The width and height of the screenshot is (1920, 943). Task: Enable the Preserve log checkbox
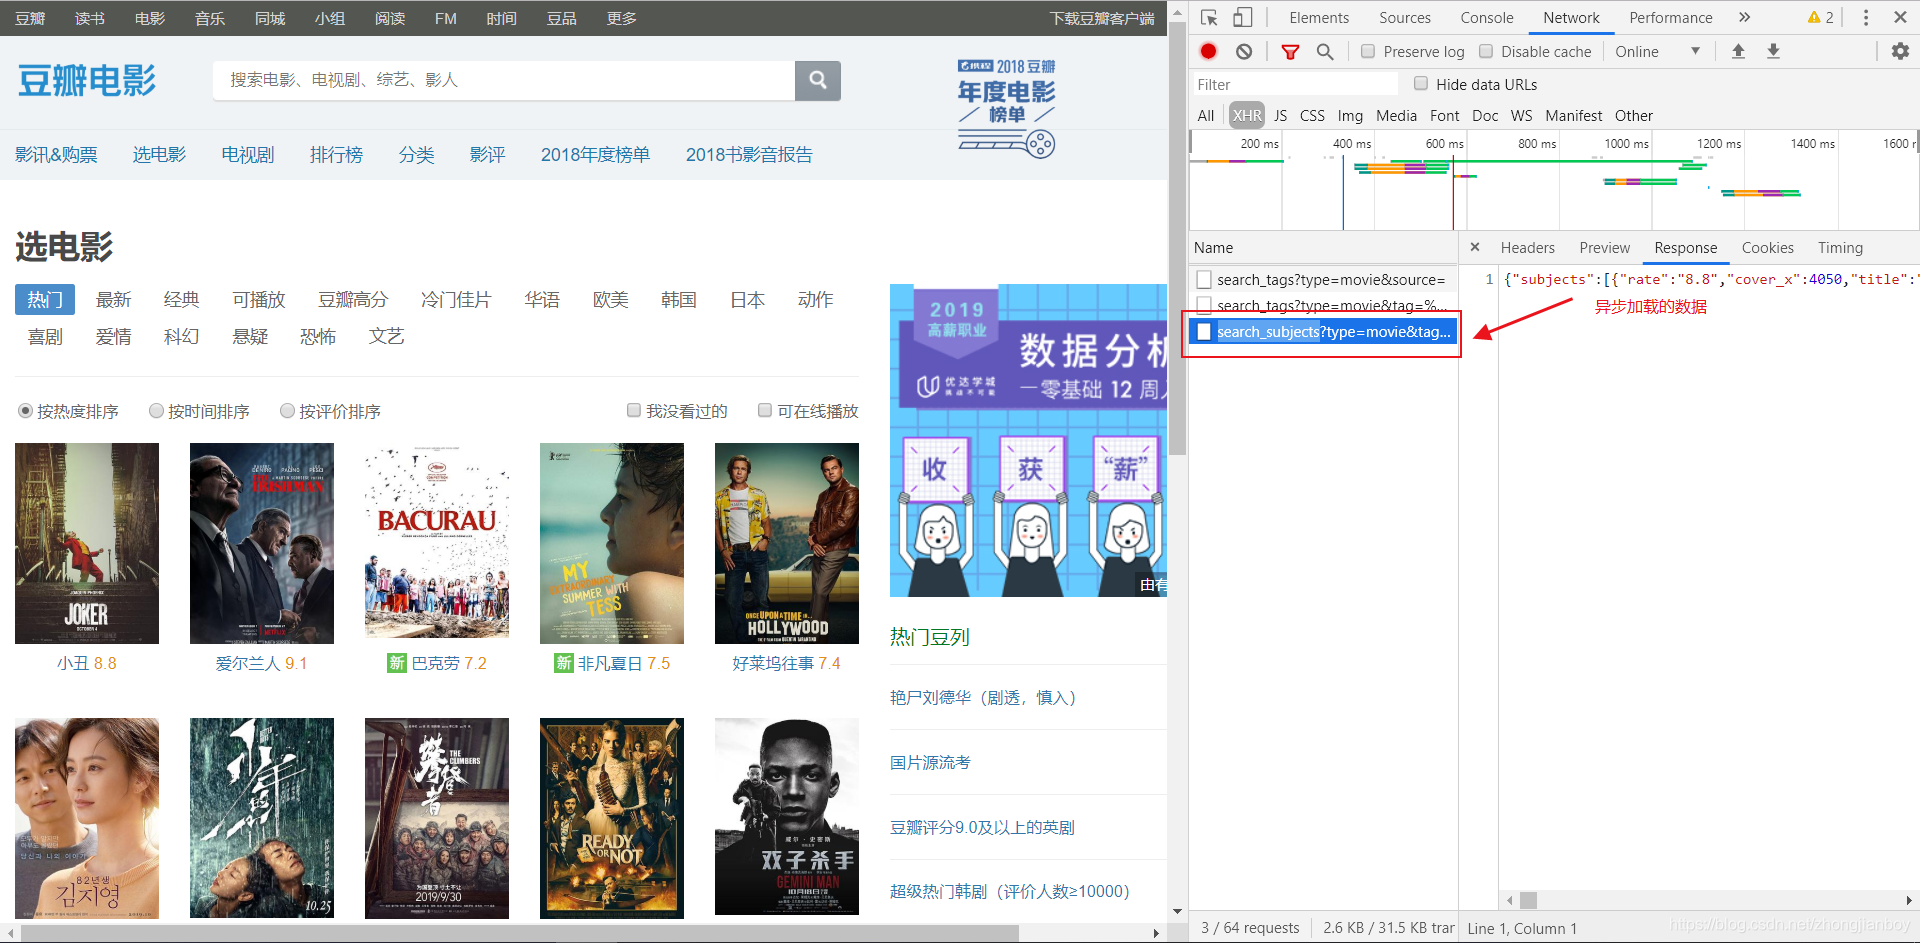click(x=1368, y=51)
